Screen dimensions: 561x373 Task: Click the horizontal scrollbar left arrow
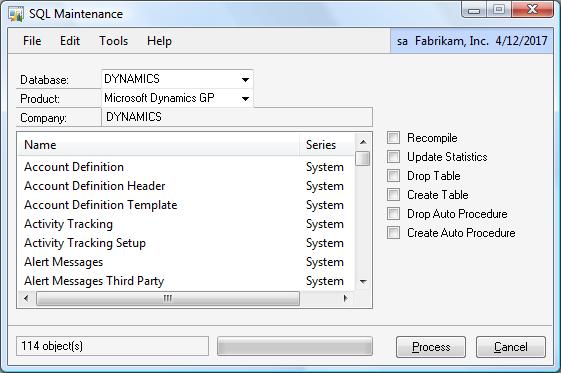click(26, 298)
